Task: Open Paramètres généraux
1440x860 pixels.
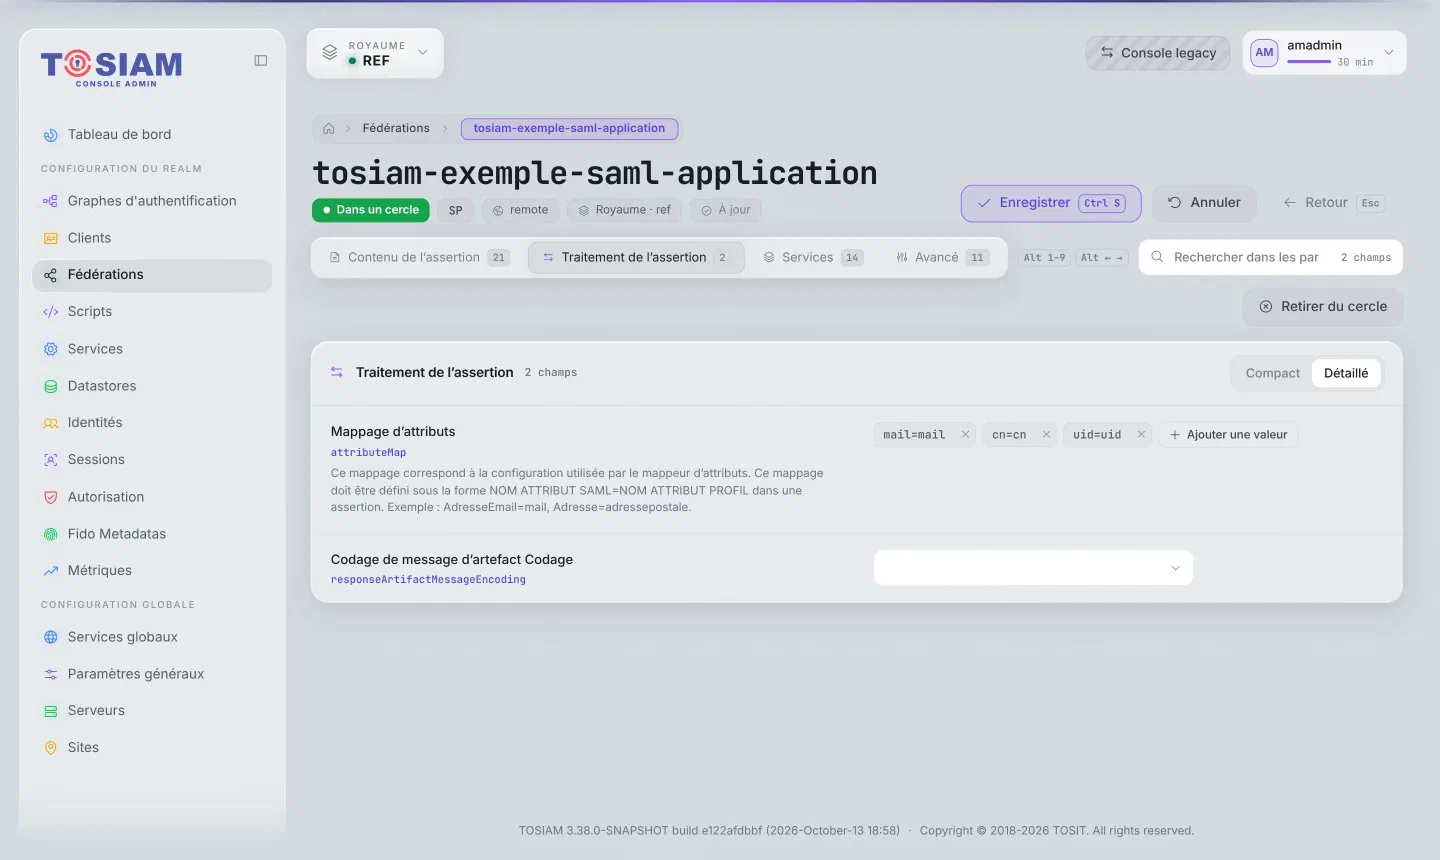Action: click(x=152, y=674)
